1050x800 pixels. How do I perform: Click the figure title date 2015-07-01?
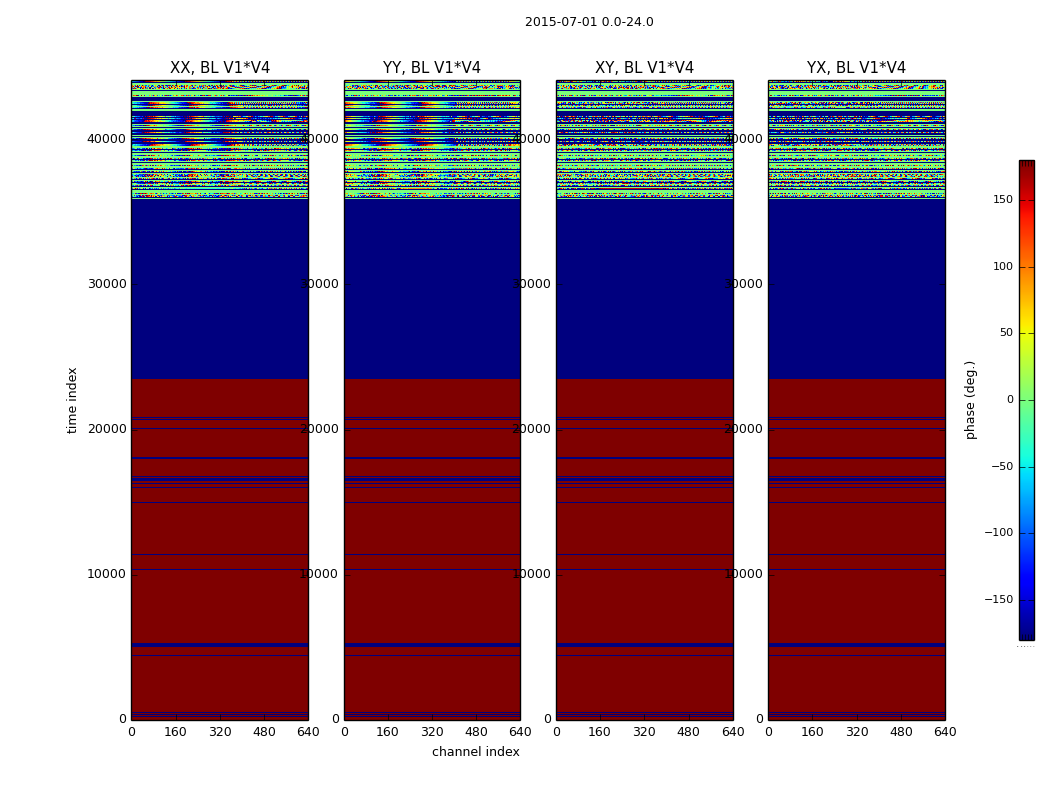[x=558, y=22]
